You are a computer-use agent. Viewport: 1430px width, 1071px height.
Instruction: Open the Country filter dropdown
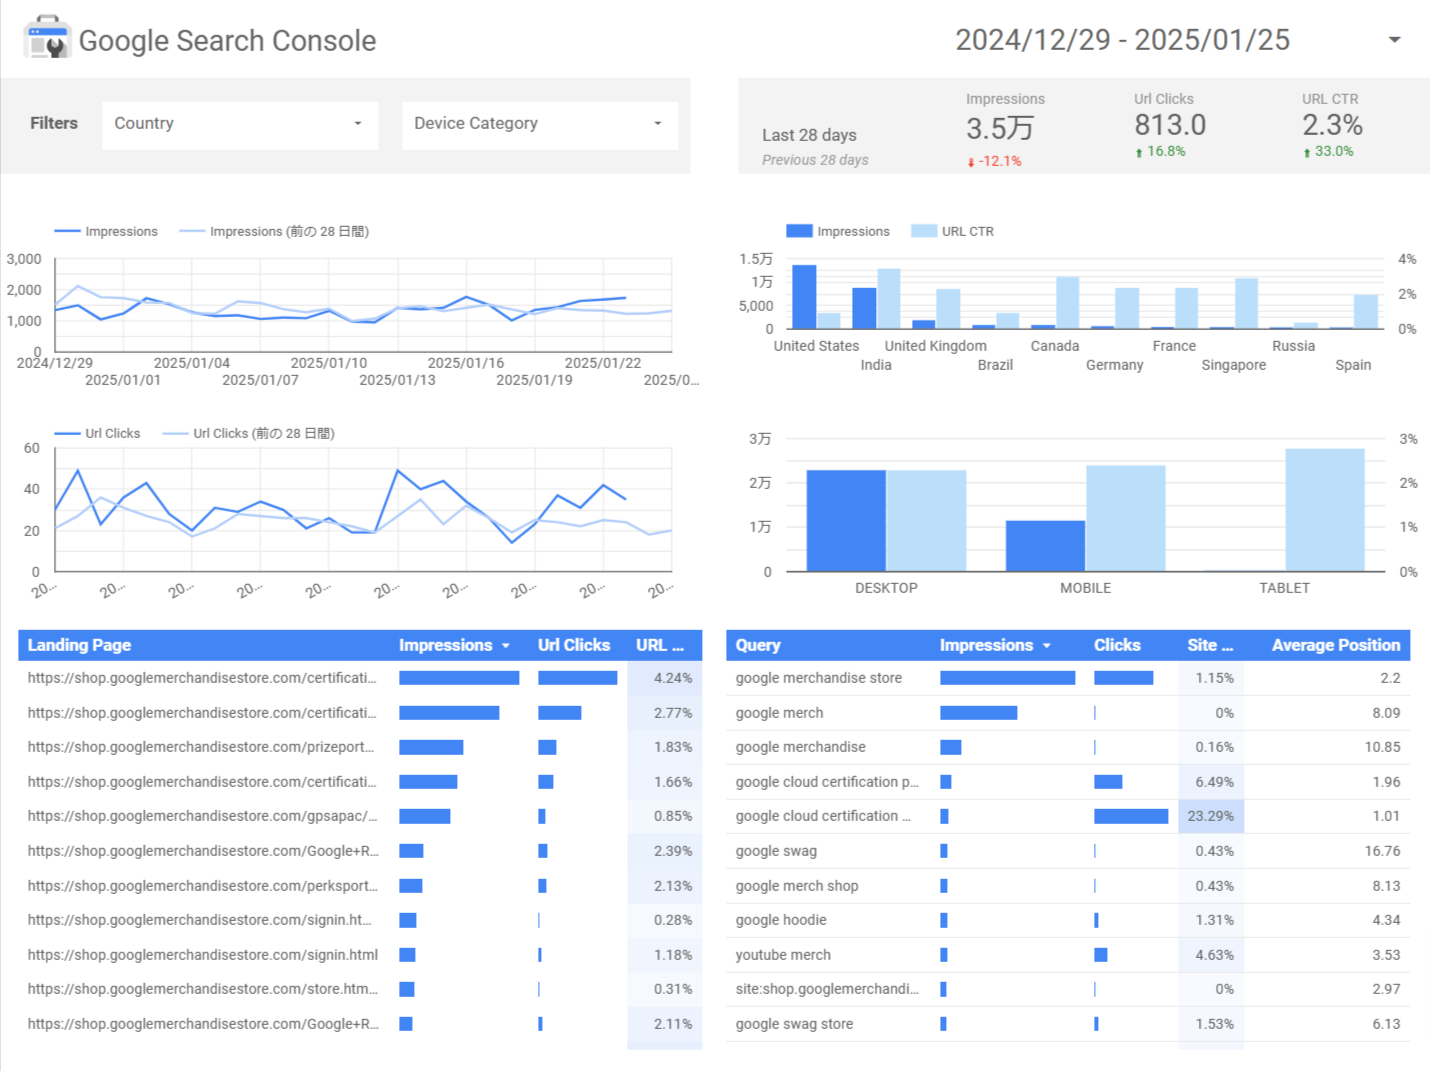tap(240, 124)
